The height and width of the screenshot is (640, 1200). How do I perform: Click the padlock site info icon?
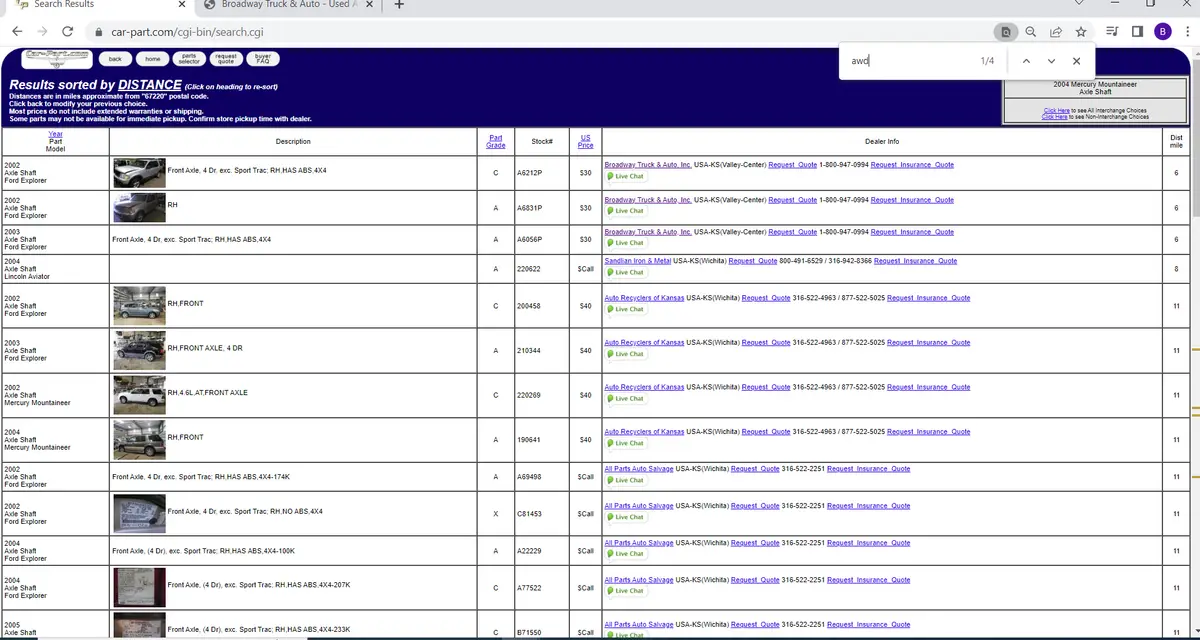click(x=99, y=32)
